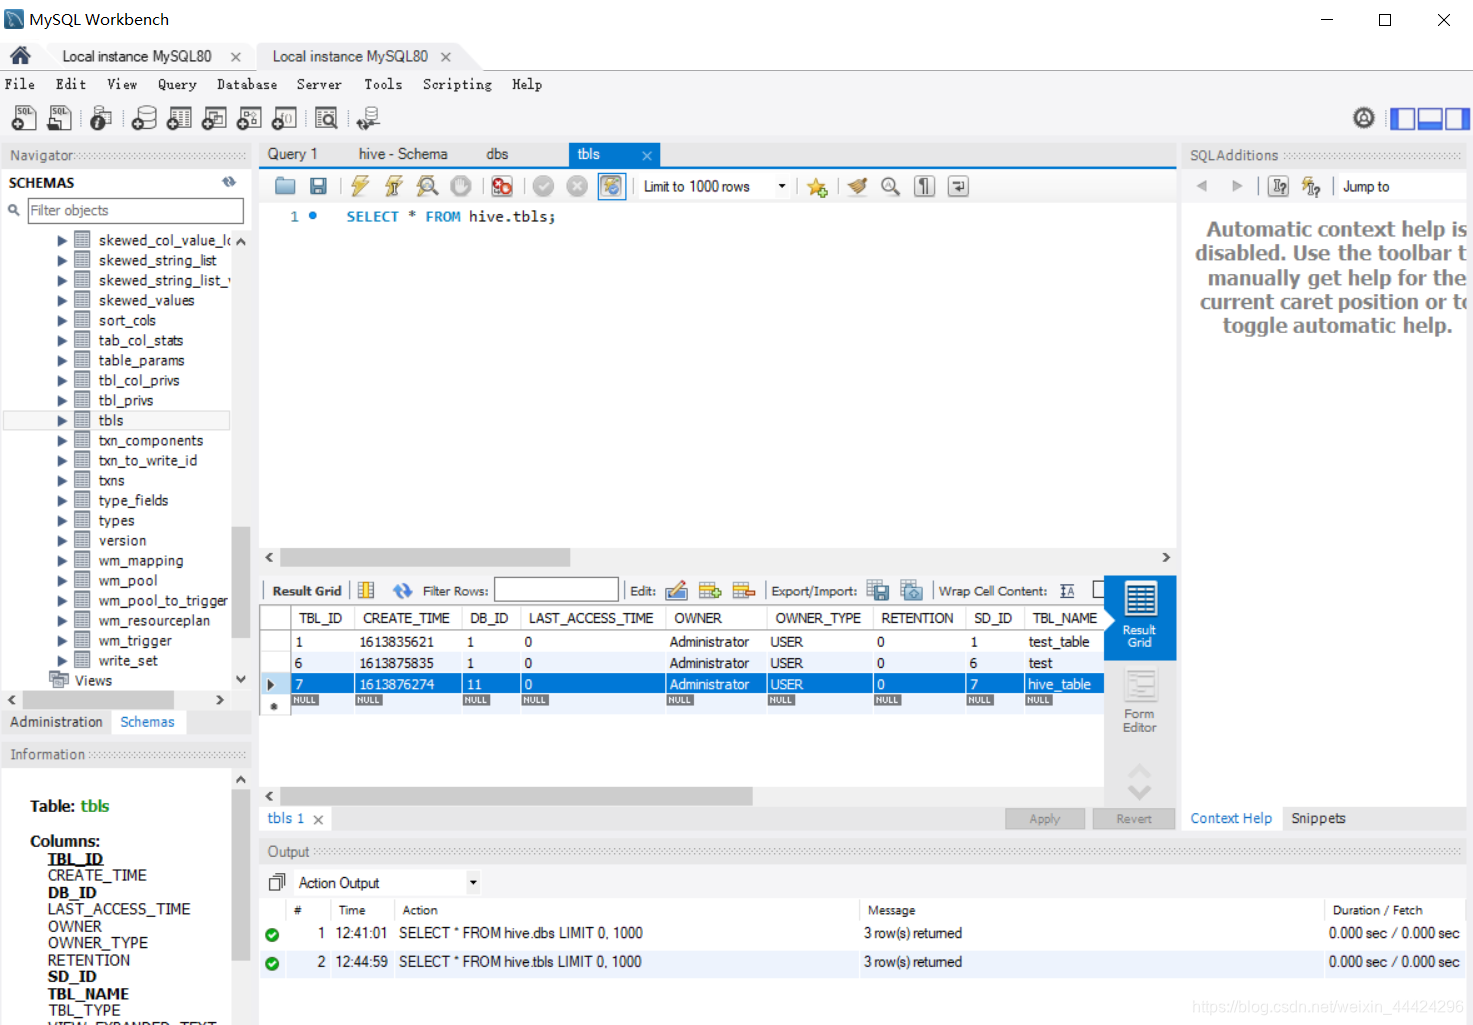The image size is (1473, 1025).
Task: Select the Result Grid view button
Action: click(x=1139, y=616)
